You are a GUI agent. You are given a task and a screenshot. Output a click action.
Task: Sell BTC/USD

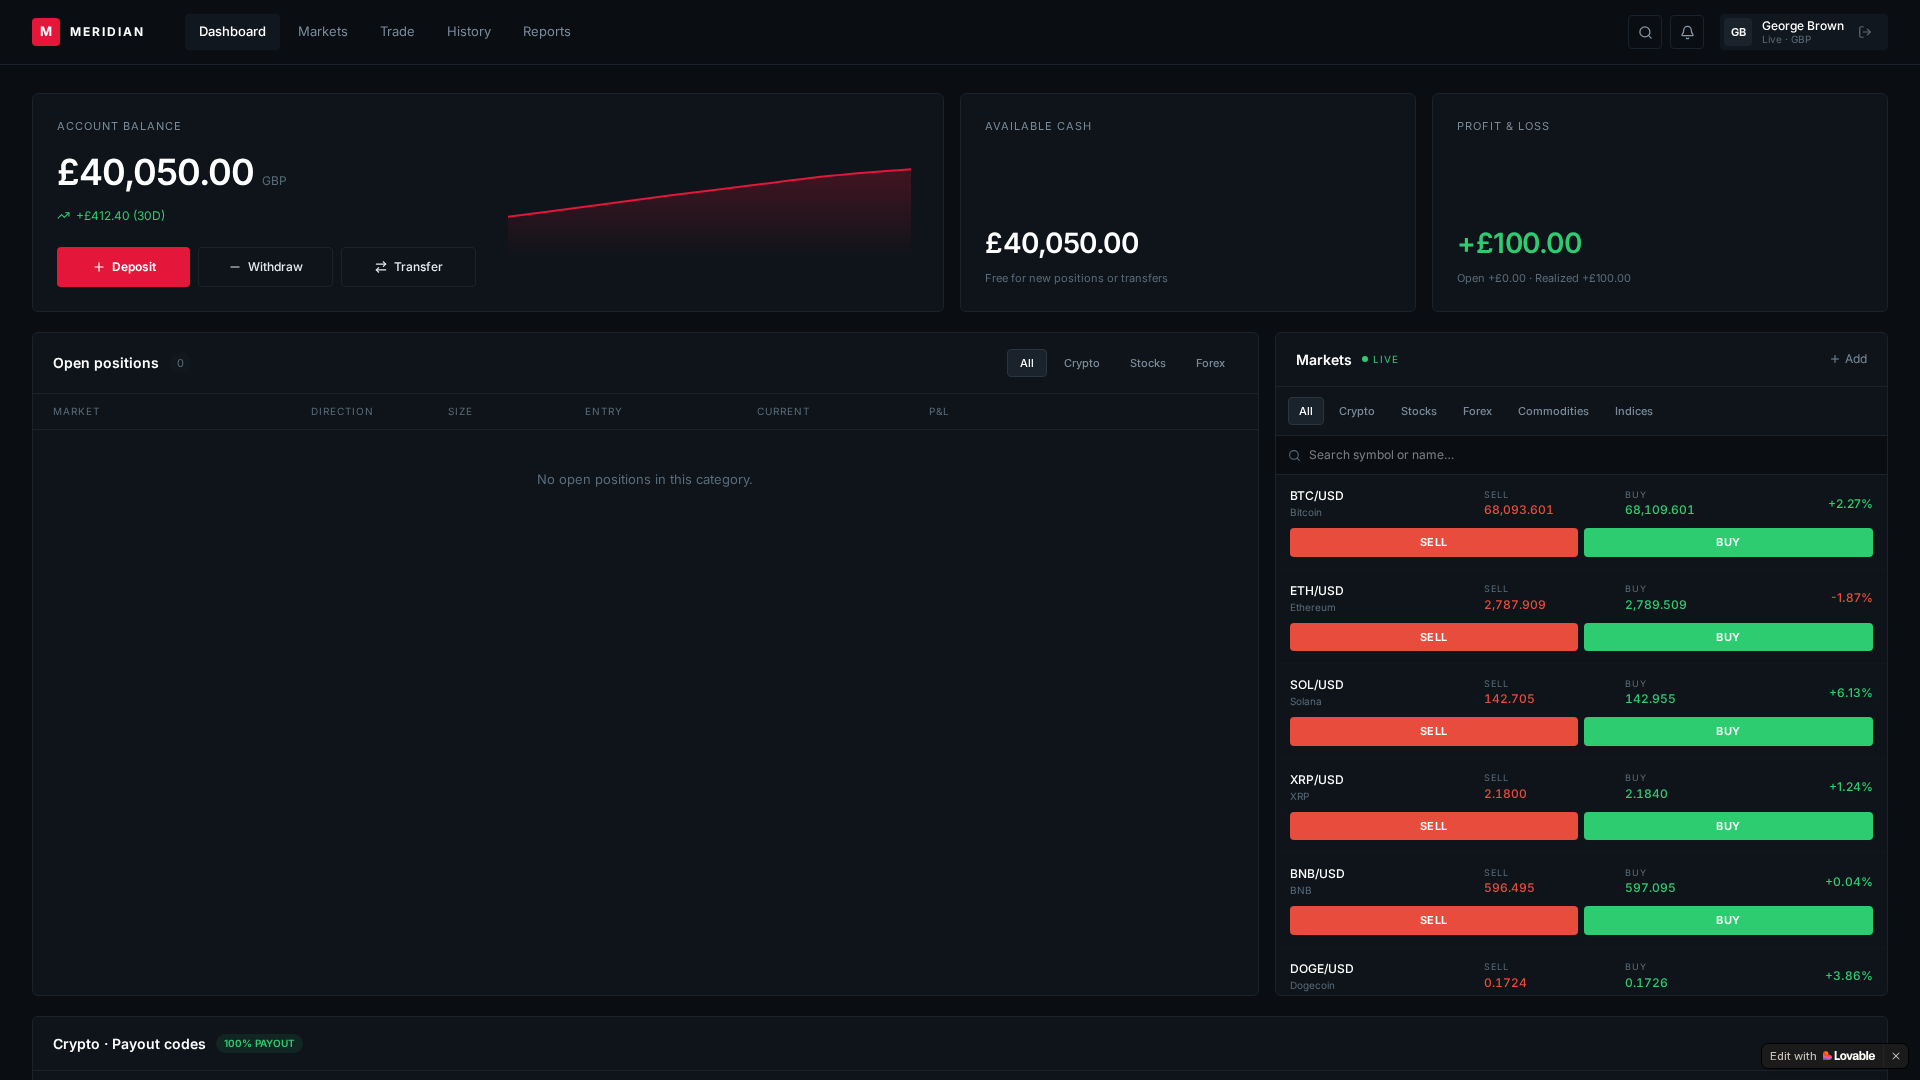pyautogui.click(x=1434, y=542)
